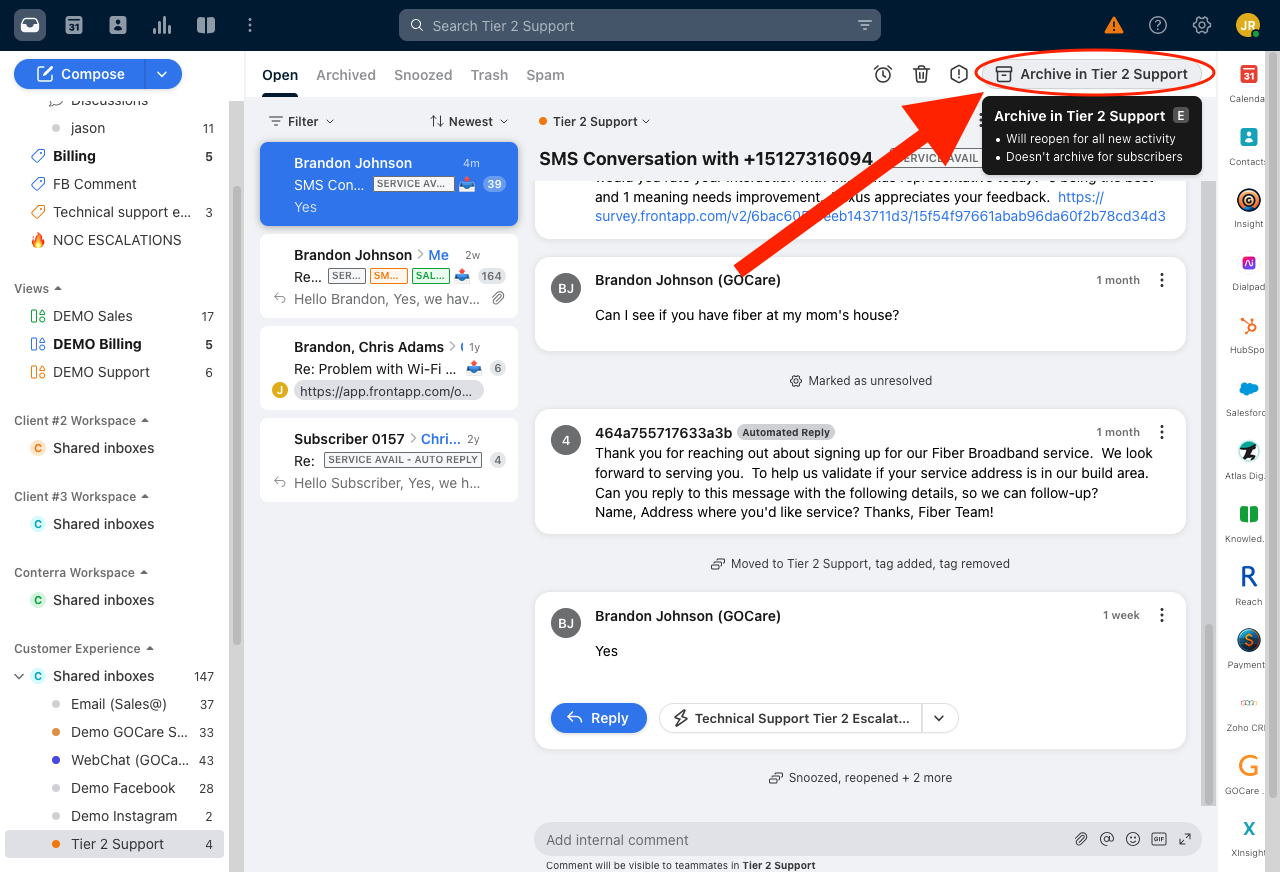Screen dimensions: 1280x872
Task: Click the trash delete conversation icon
Action: point(922,74)
